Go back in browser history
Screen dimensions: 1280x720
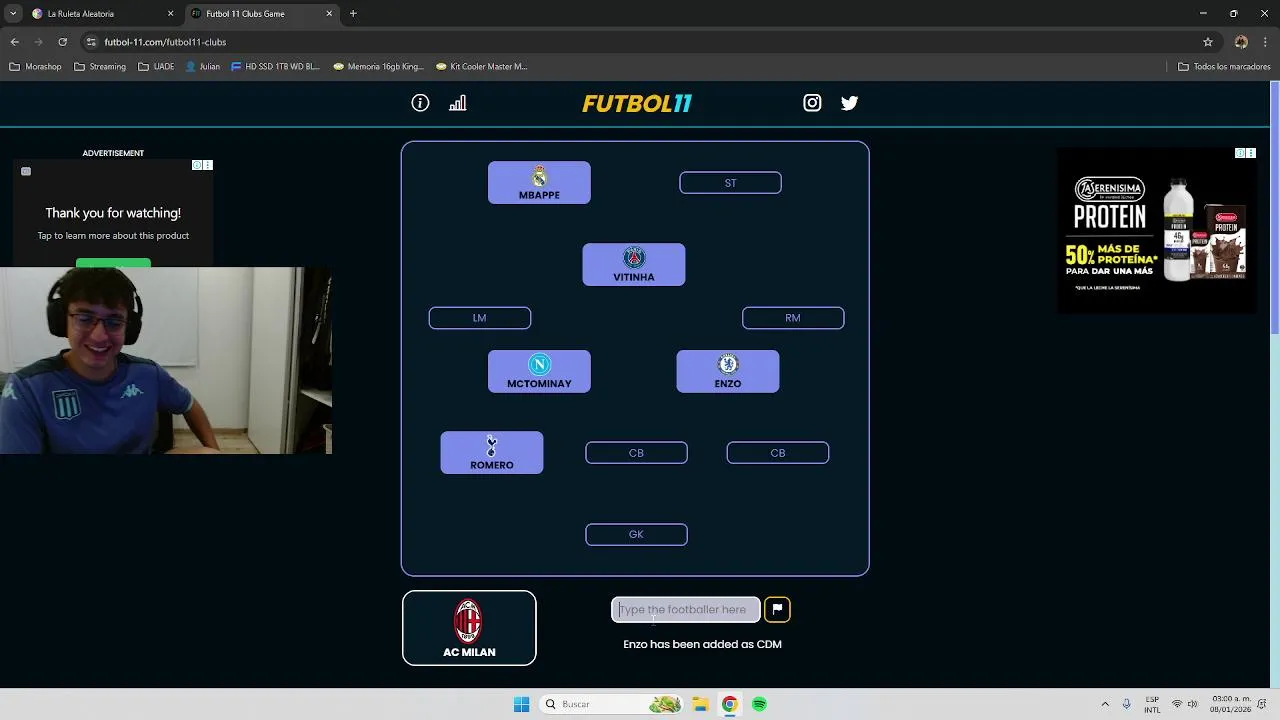[15, 42]
